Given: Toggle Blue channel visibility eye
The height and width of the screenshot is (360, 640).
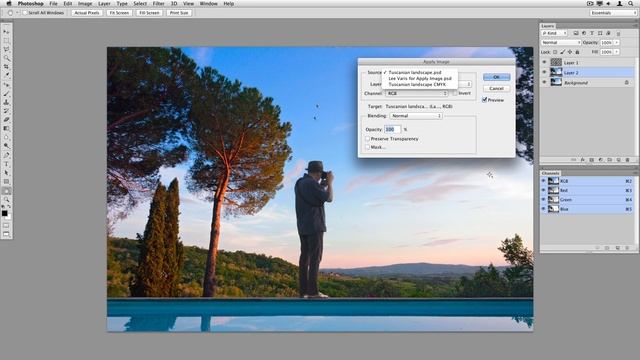Looking at the screenshot, I should (543, 209).
